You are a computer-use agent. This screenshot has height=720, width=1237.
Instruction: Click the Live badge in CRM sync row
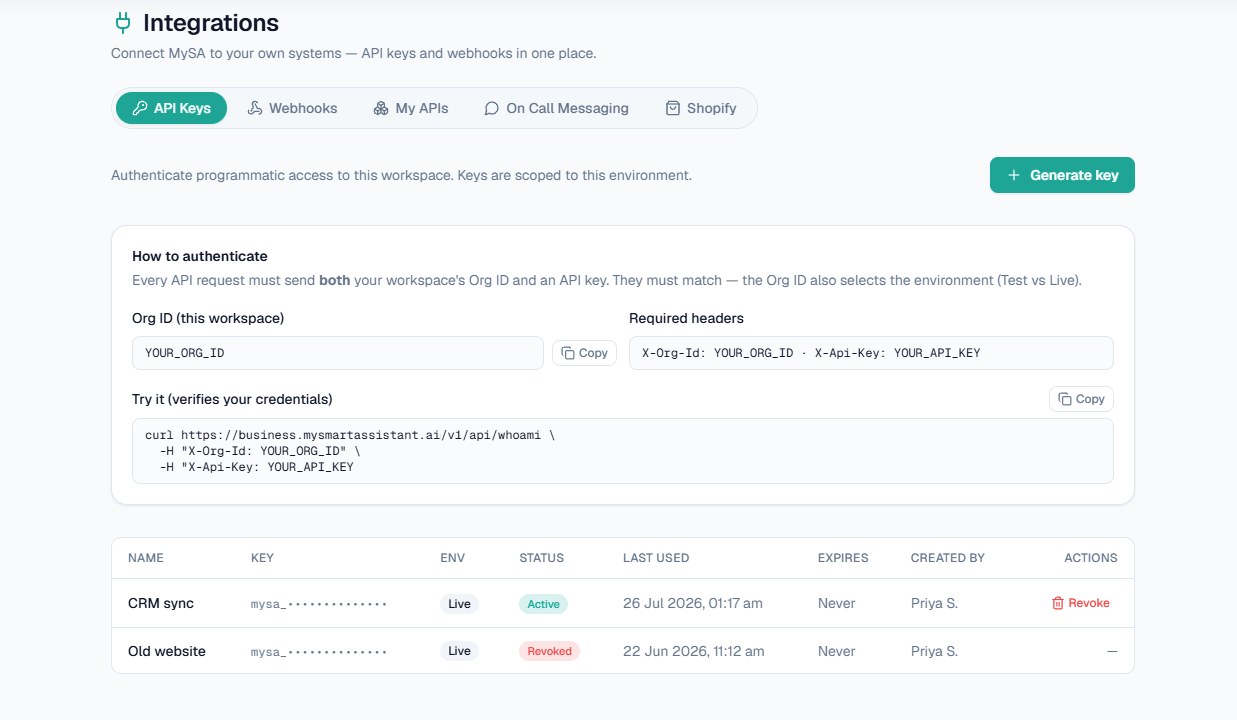tap(459, 604)
